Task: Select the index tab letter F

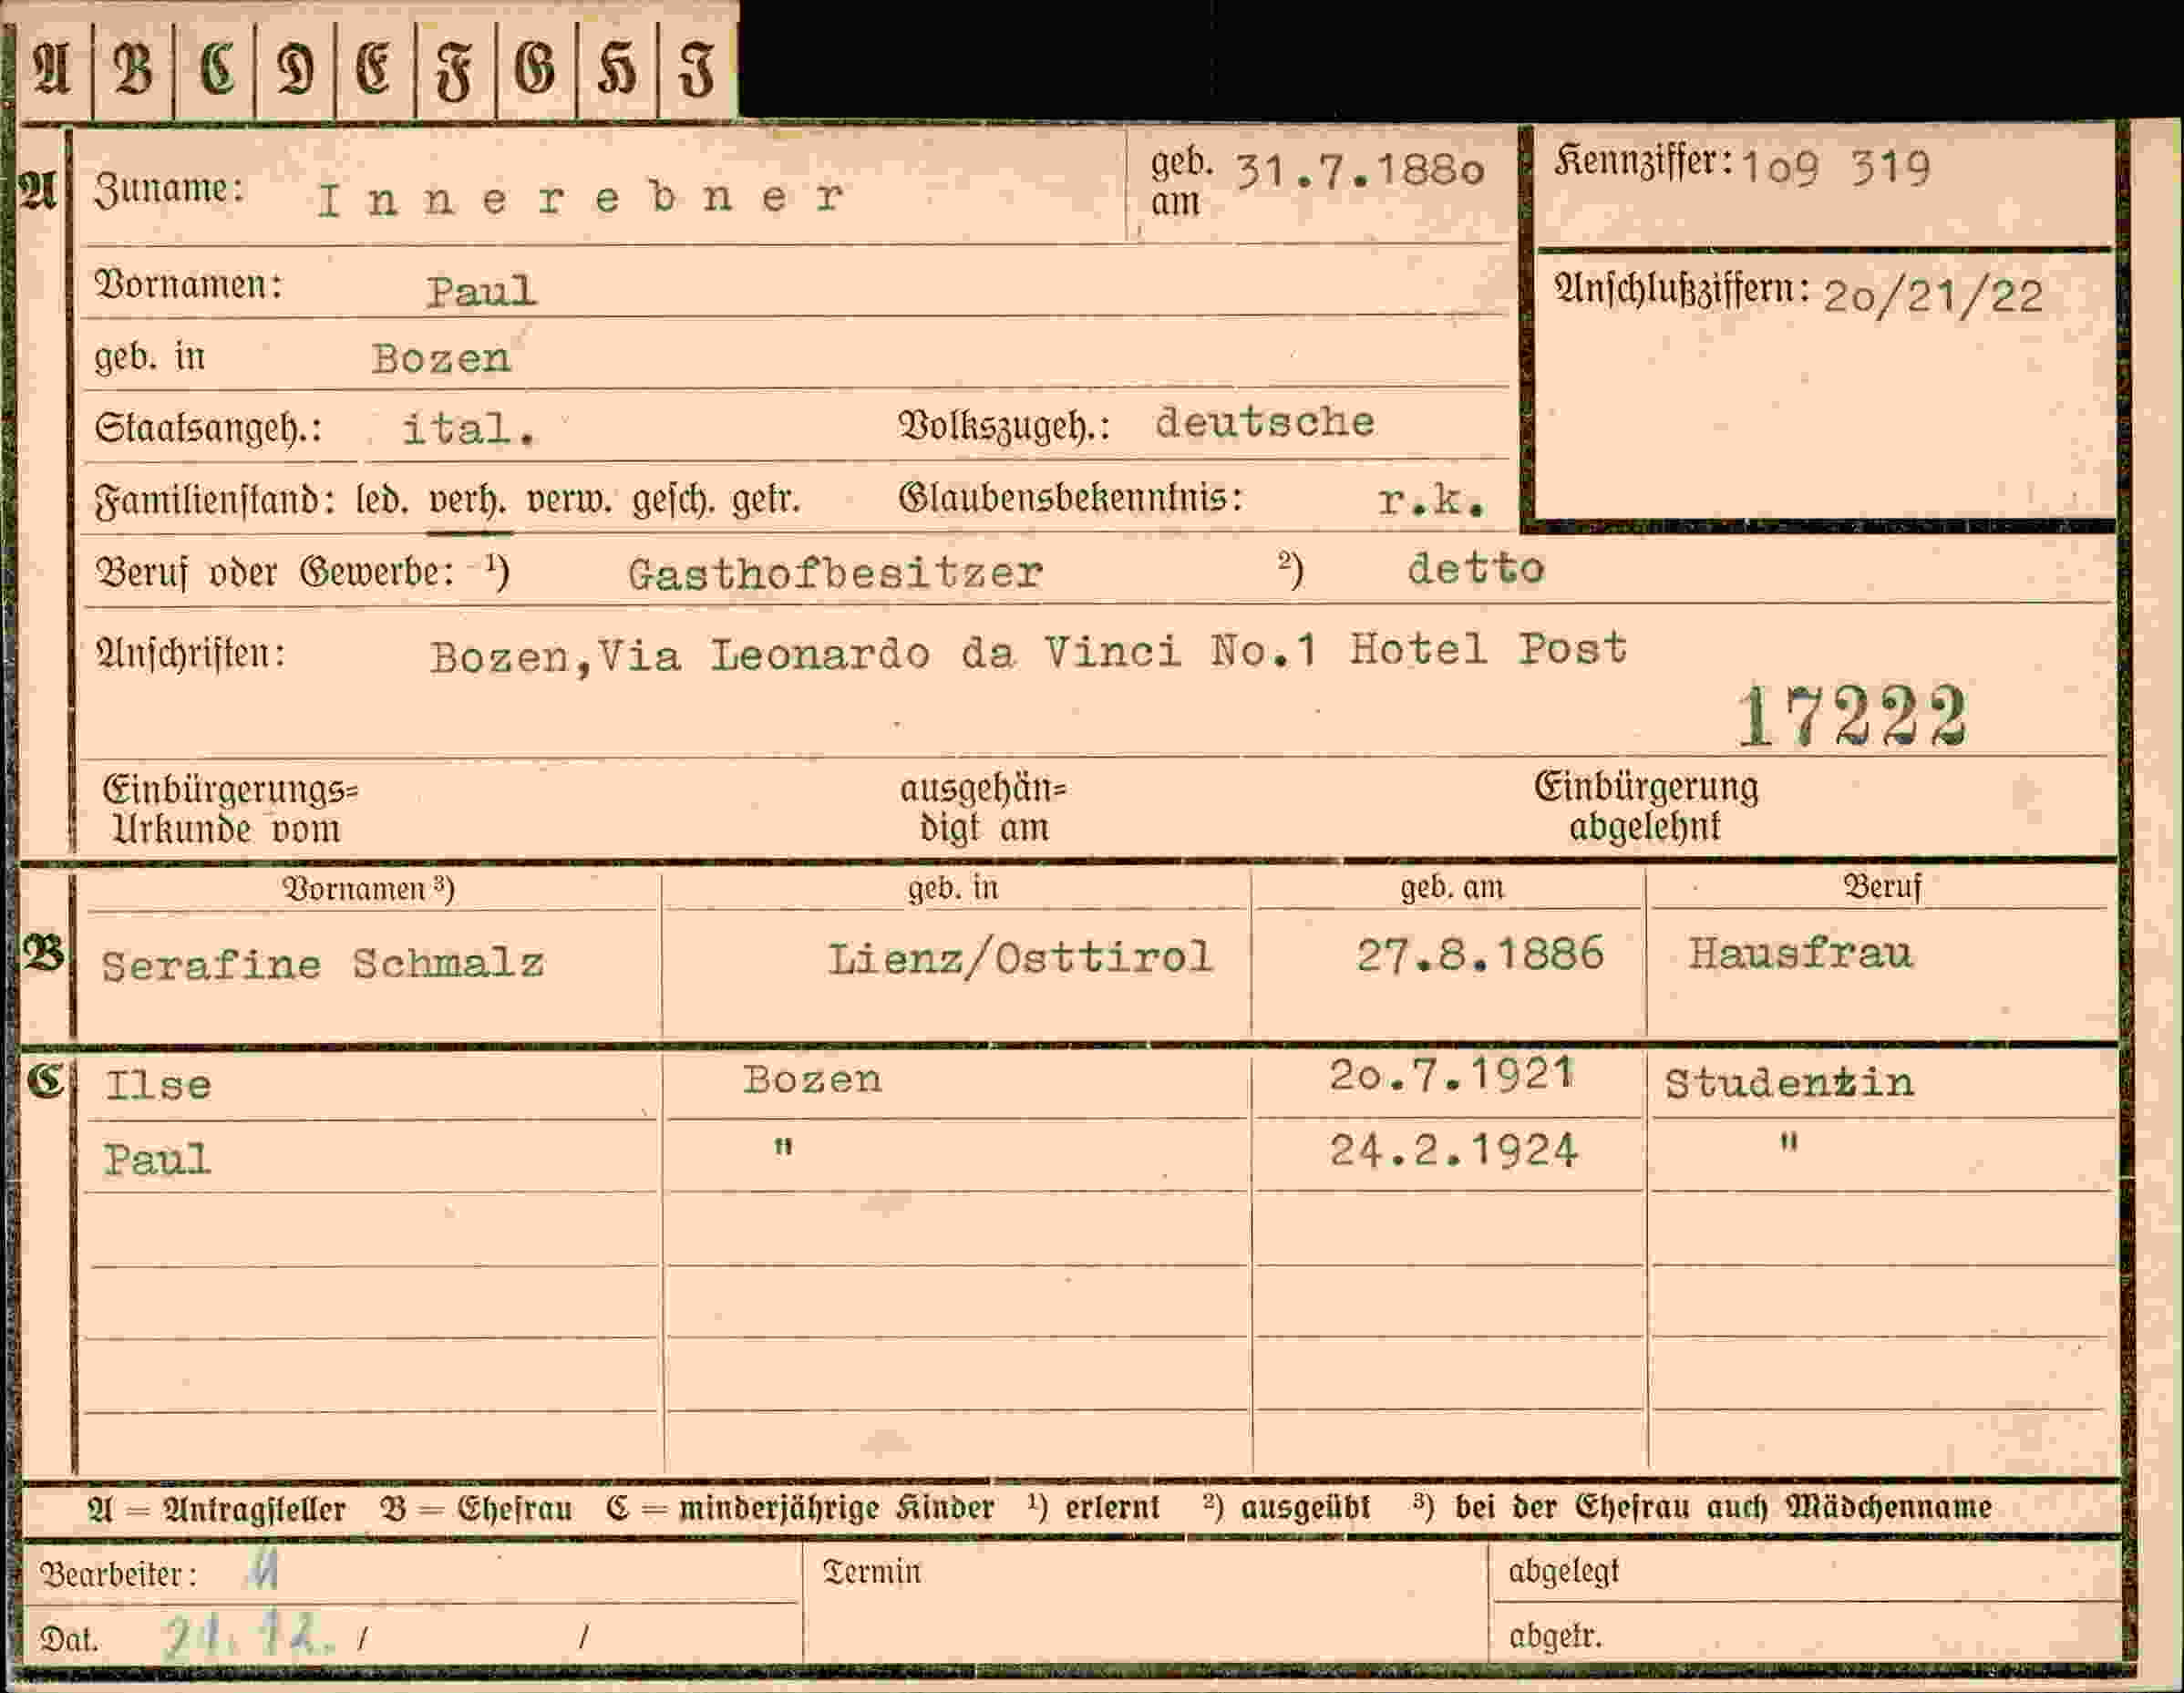Action: 455,72
